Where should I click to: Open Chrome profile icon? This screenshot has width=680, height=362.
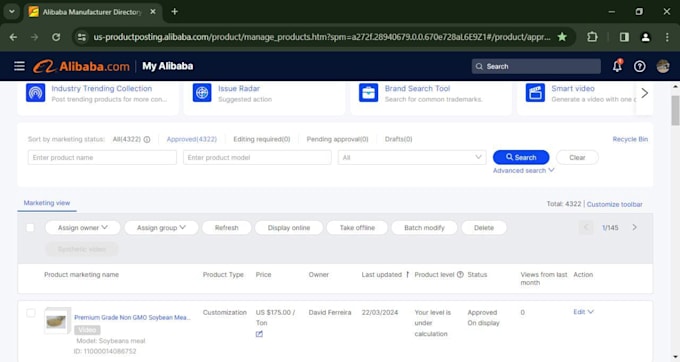[x=645, y=37]
